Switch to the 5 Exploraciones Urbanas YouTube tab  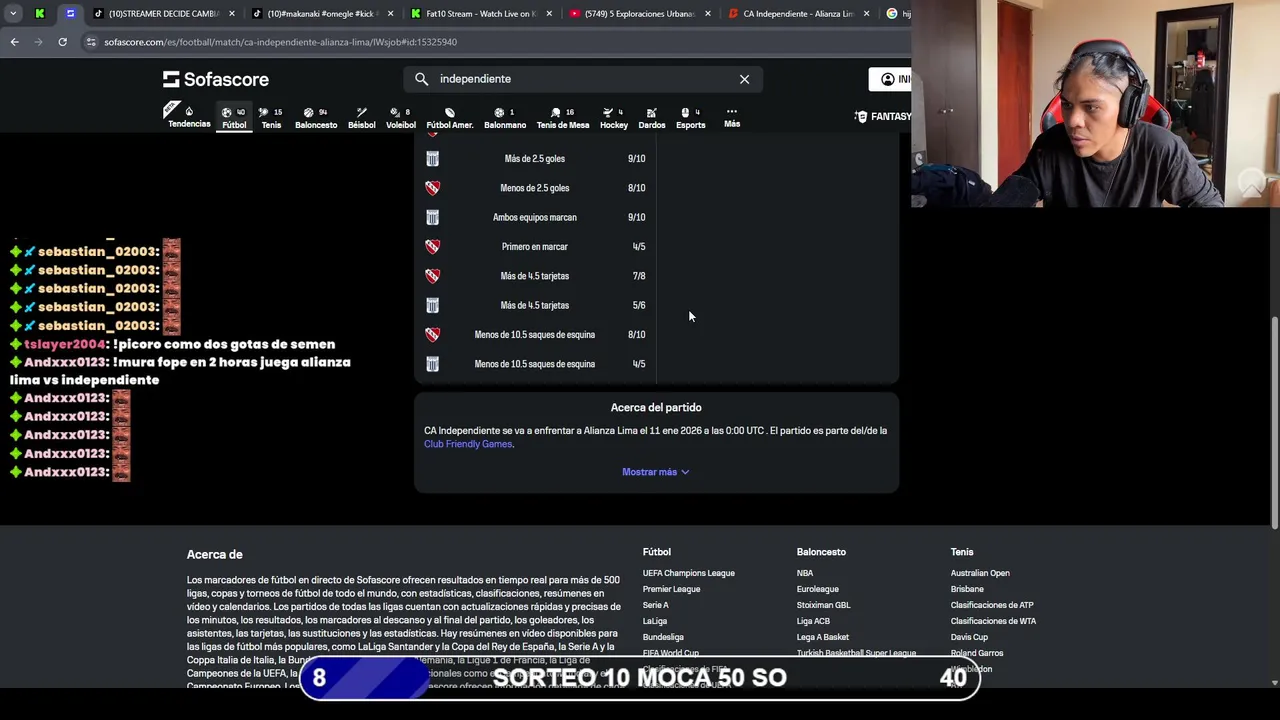click(640, 14)
